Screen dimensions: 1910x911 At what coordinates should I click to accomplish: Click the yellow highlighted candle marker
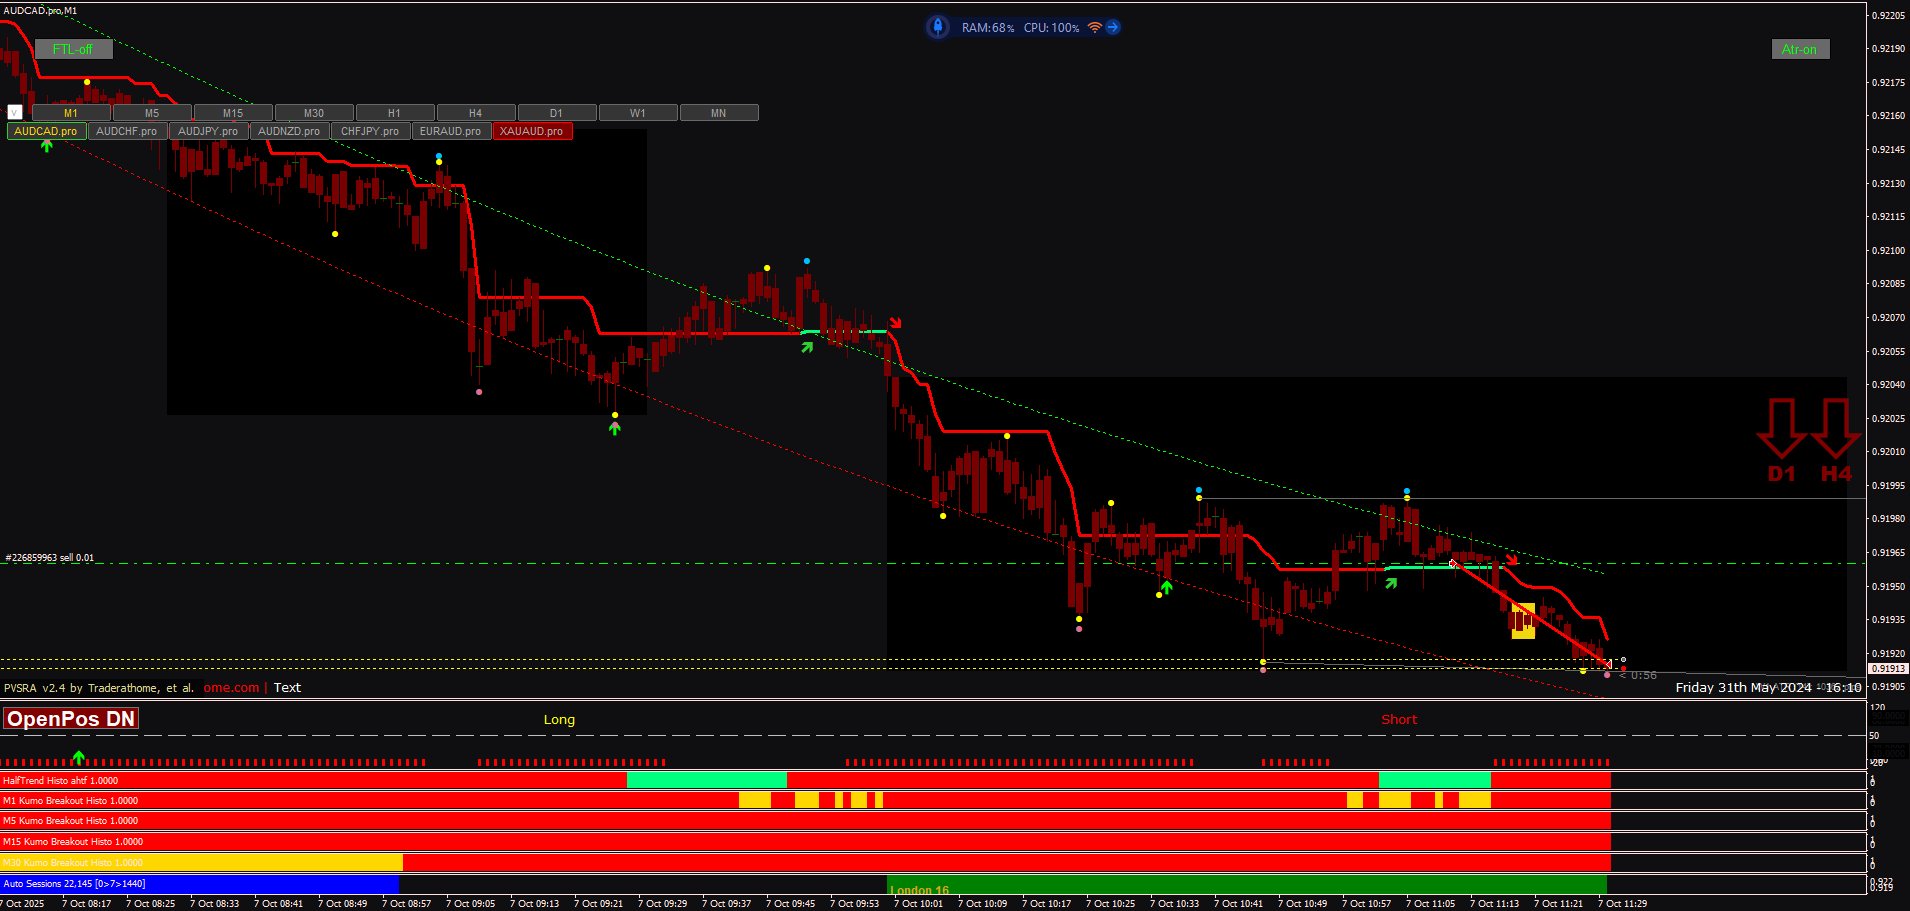tap(1523, 620)
